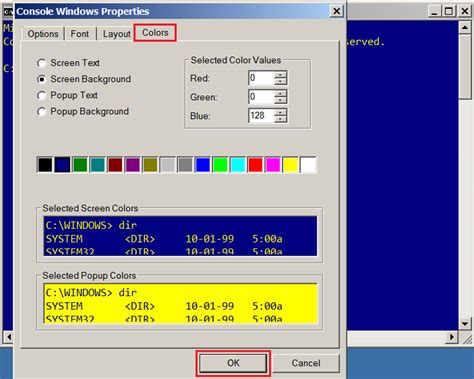The width and height of the screenshot is (474, 379).
Task: Select the Colors tab
Action: point(155,33)
